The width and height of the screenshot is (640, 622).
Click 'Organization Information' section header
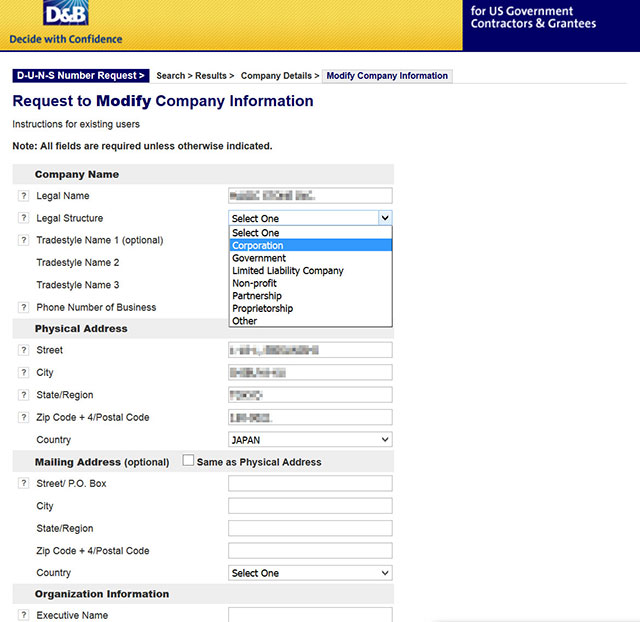click(x=102, y=594)
